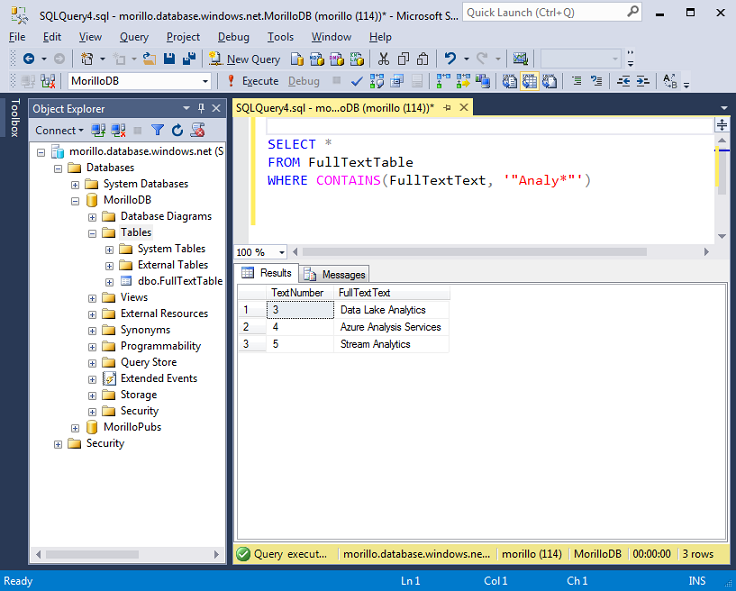
Task: Click the query editor horizontal scrollbar
Action: pos(475,252)
